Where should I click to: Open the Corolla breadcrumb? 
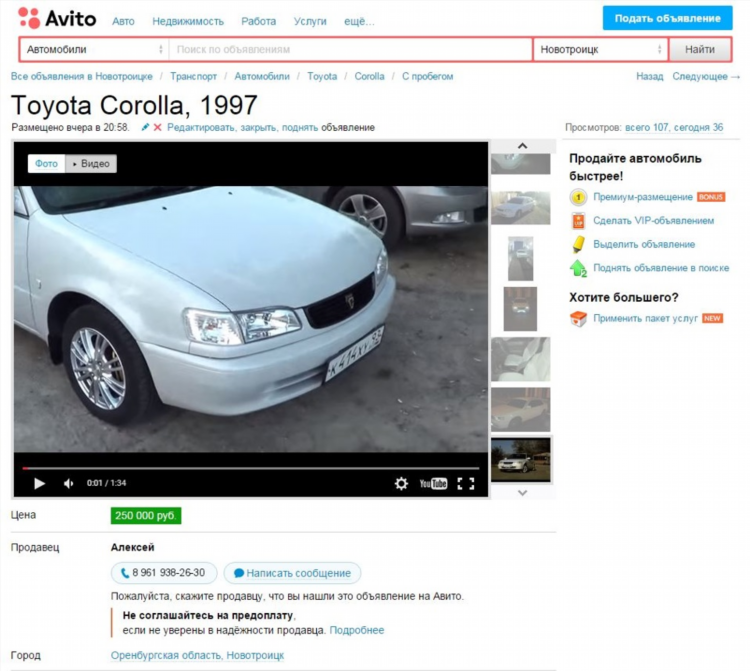click(369, 77)
